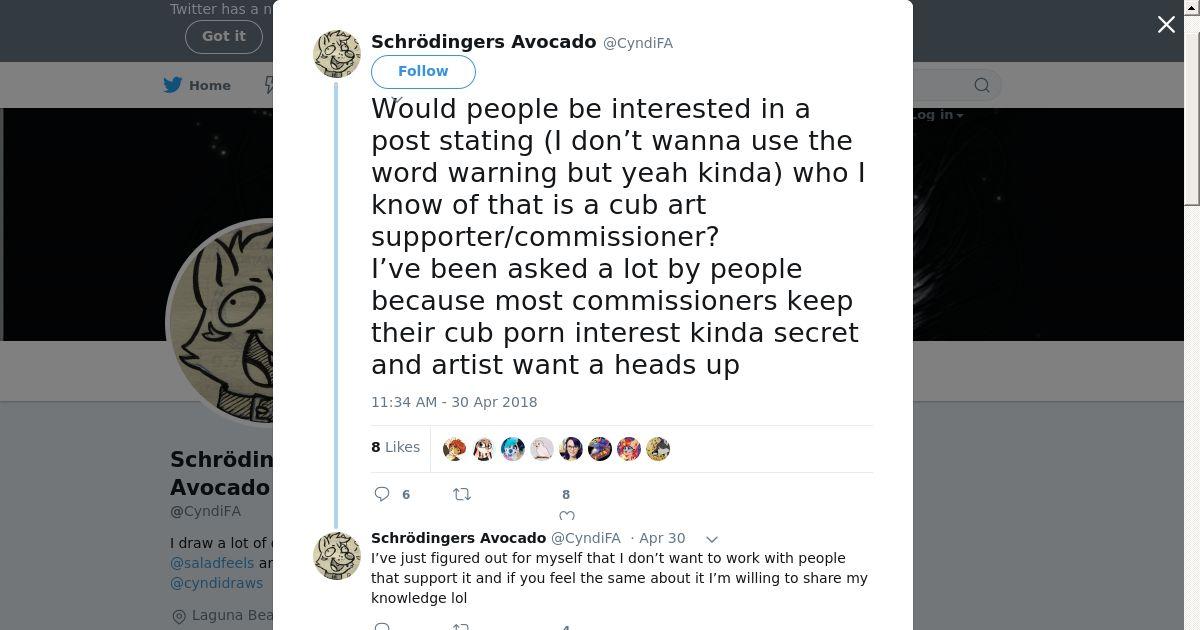Screen dimensions: 1200x630
Task: Open the 8 Likes list
Action: click(396, 447)
